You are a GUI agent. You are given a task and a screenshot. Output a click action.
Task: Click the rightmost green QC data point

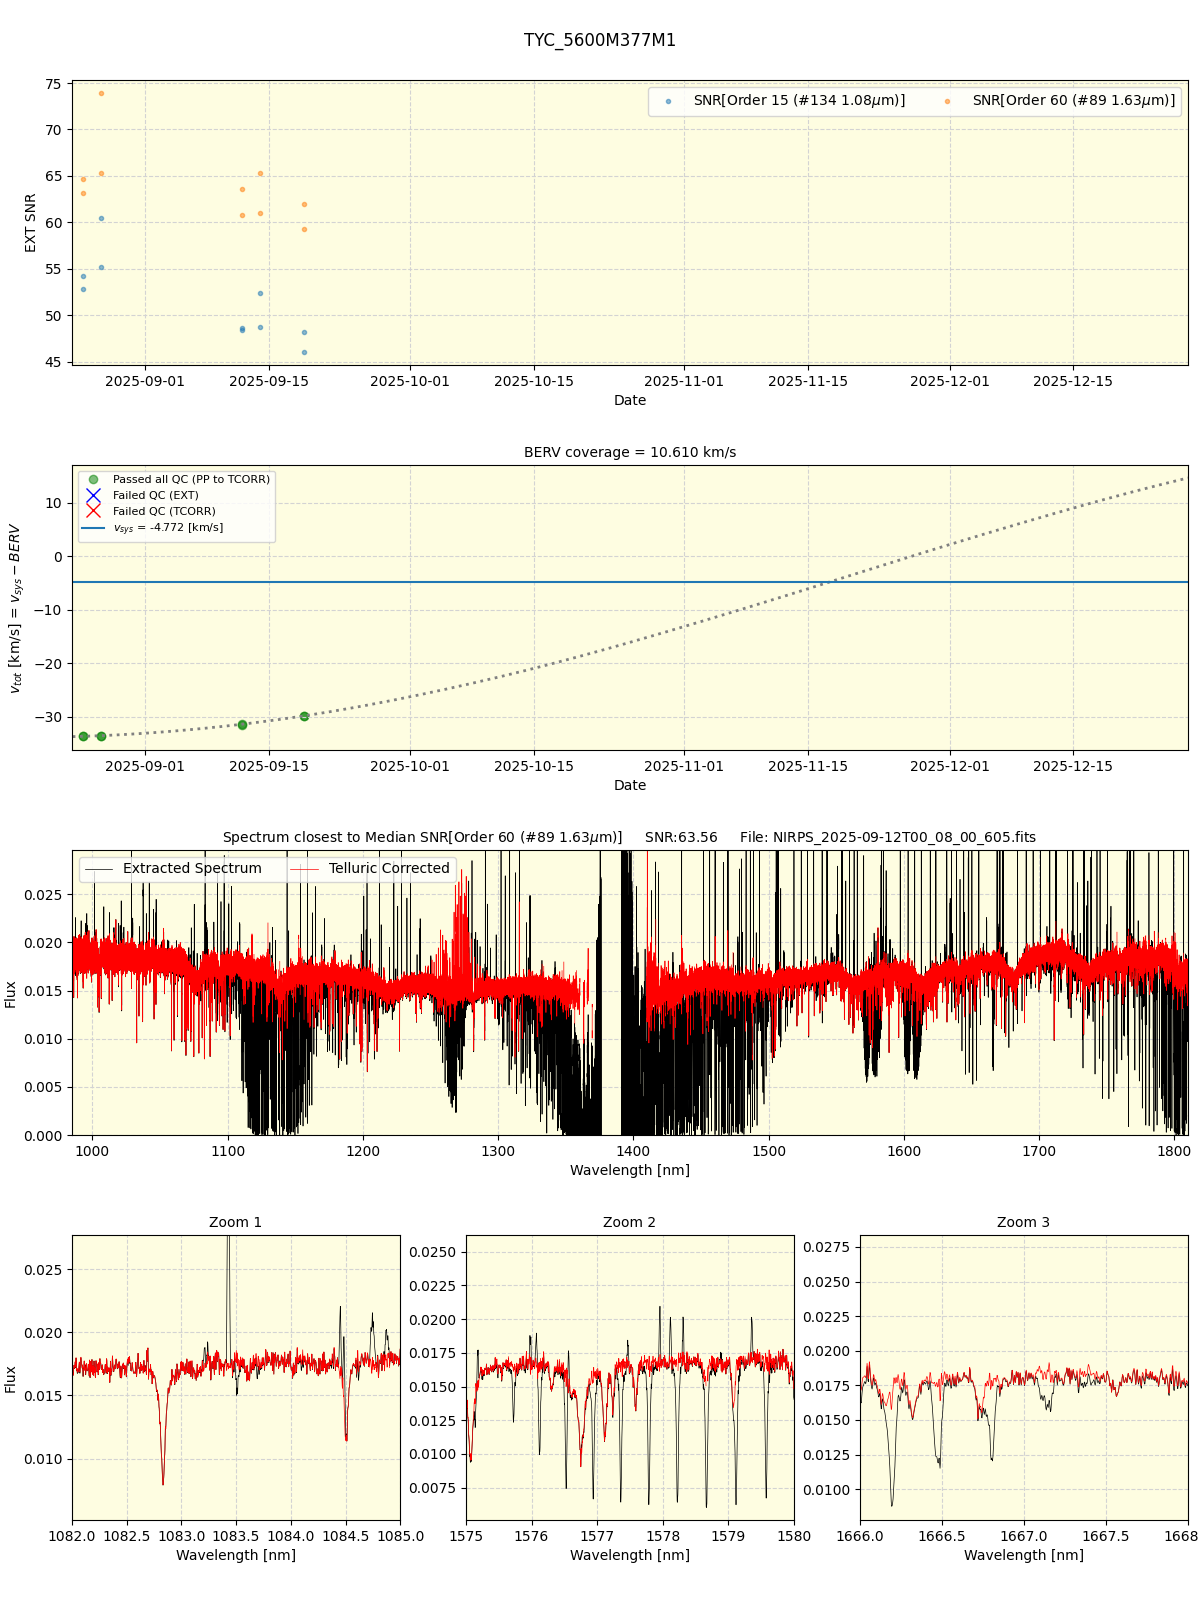tap(304, 716)
